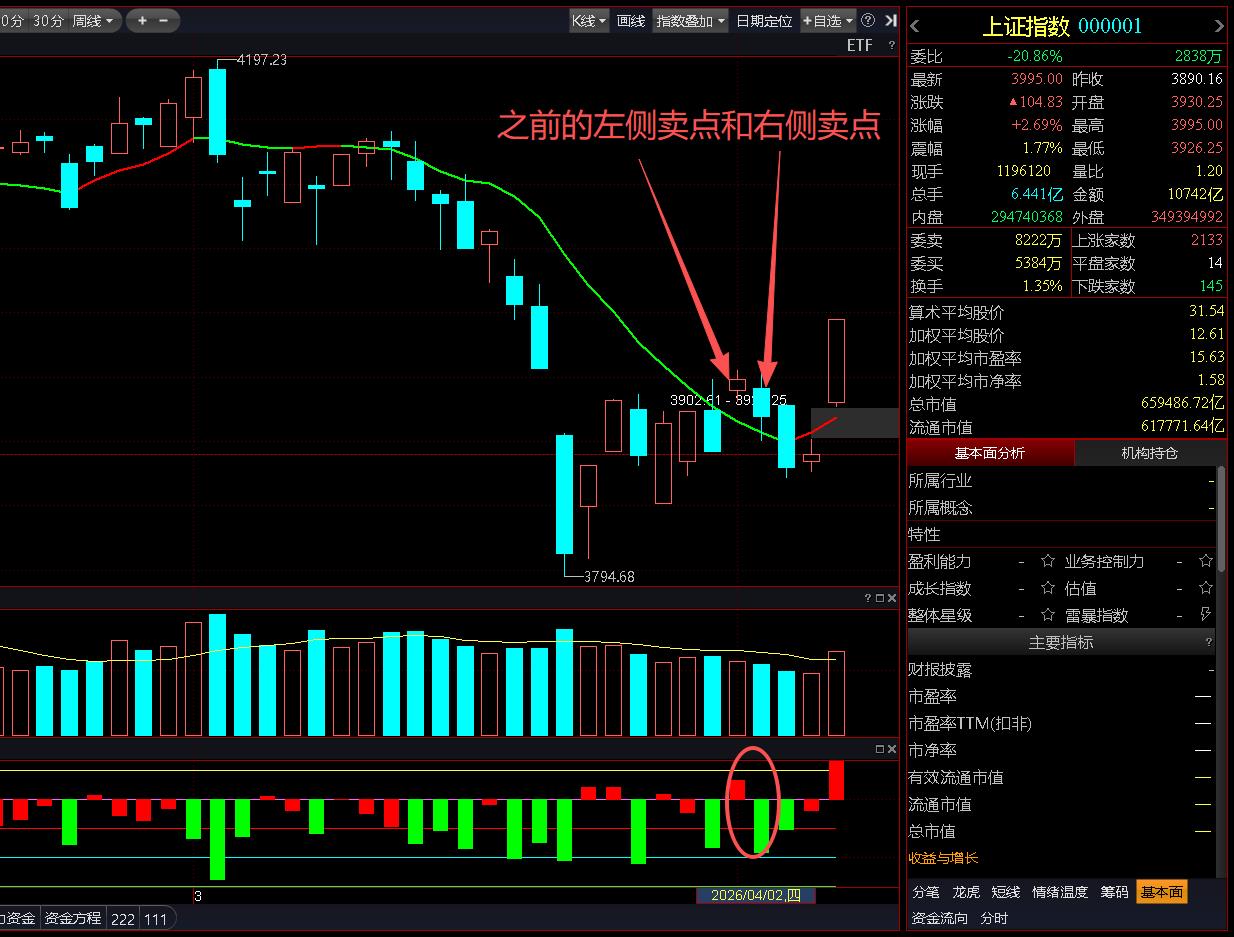Go to next stock with the right arrow

pyautogui.click(x=1218, y=27)
